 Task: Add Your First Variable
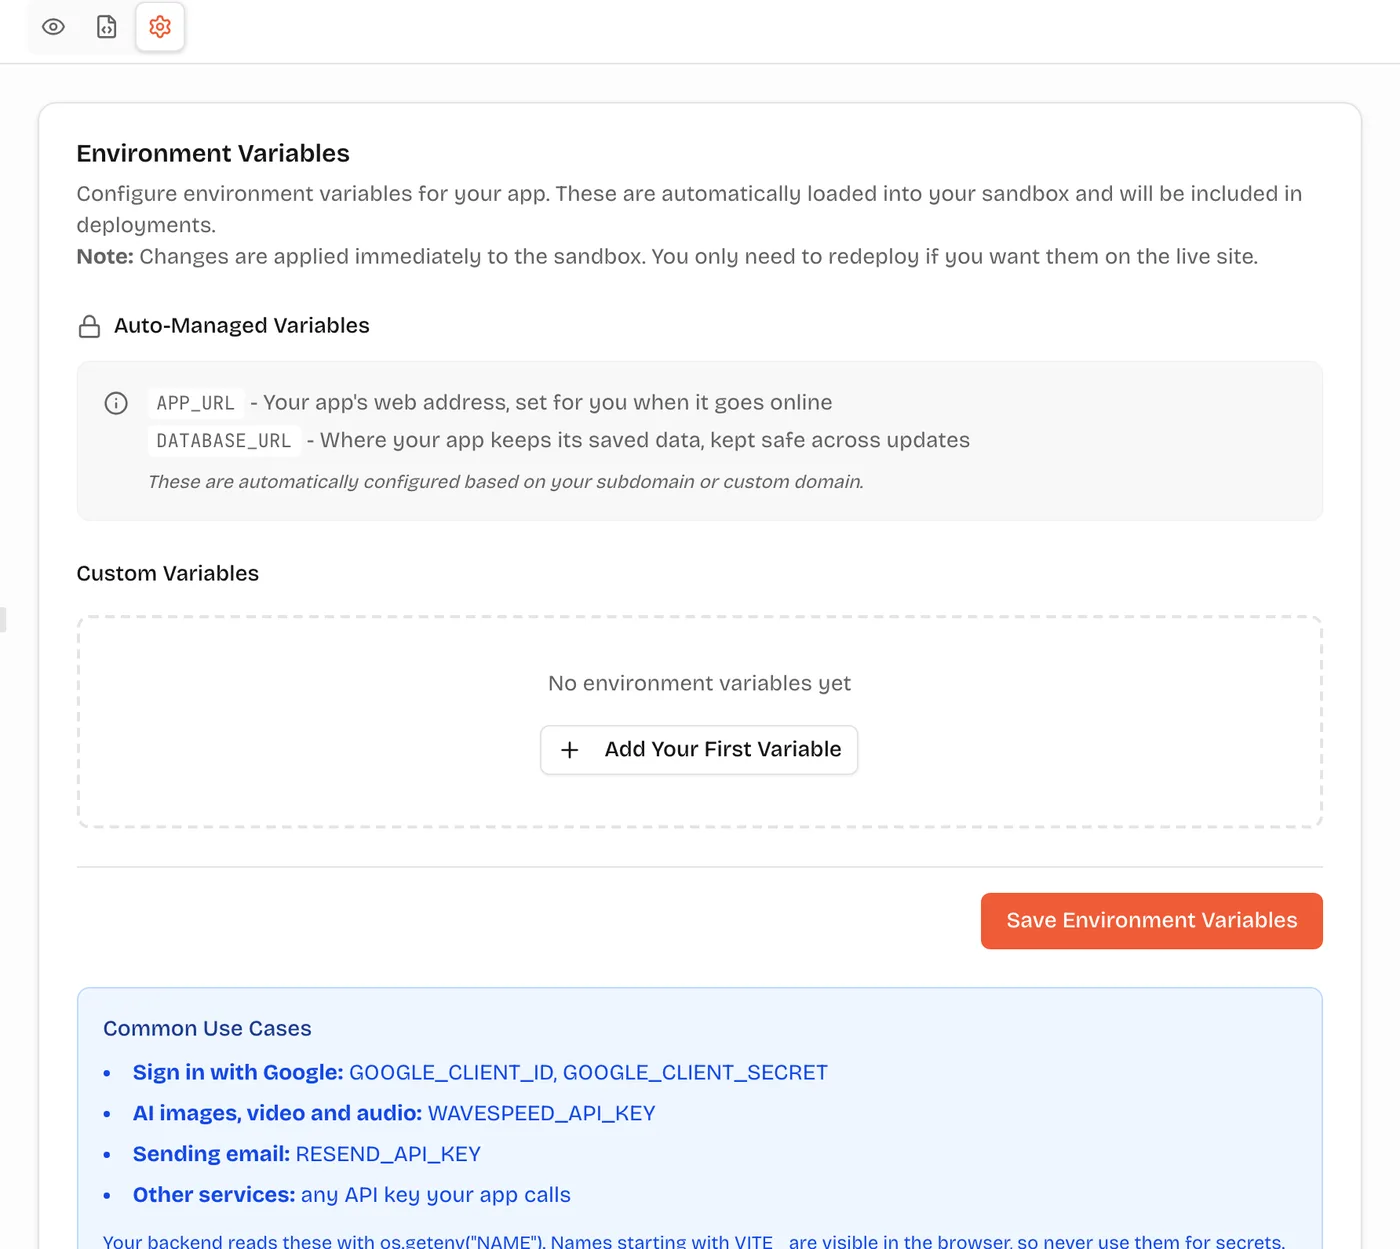pyautogui.click(x=699, y=750)
